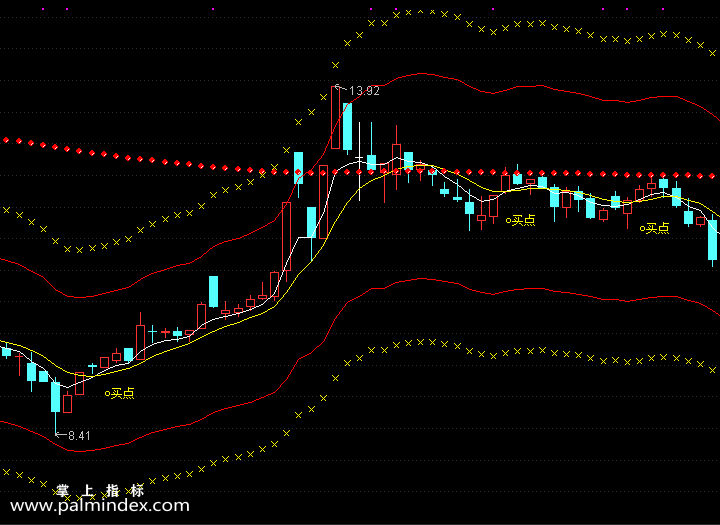Select the middle 买点 buy signal label

pyautogui.click(x=521, y=220)
